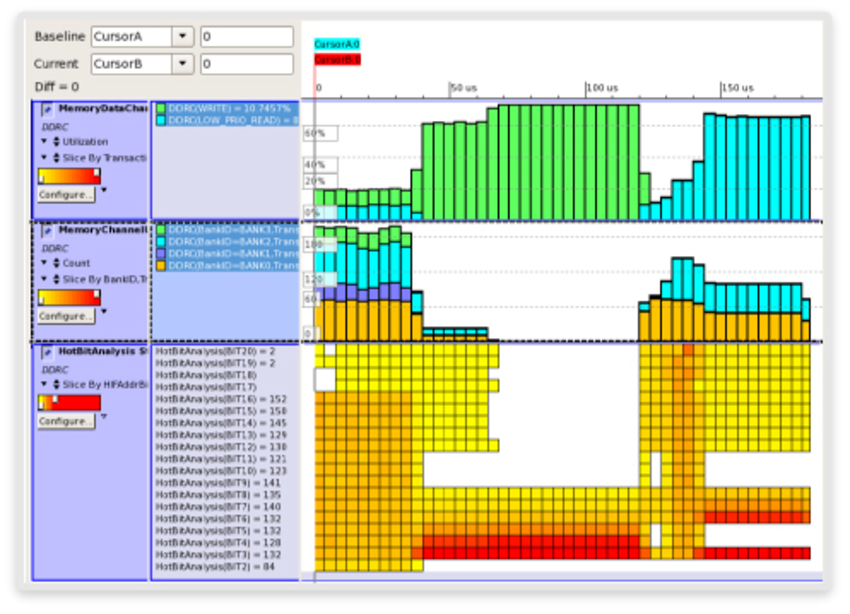Click the Count up-down spinner icon
This screenshot has height=614, width=850.
point(56,264)
